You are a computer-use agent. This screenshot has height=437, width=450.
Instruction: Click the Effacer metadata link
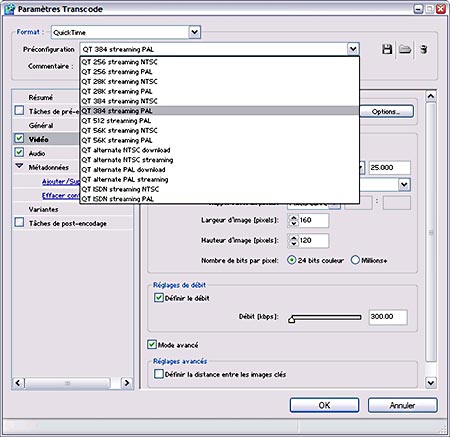(61, 195)
